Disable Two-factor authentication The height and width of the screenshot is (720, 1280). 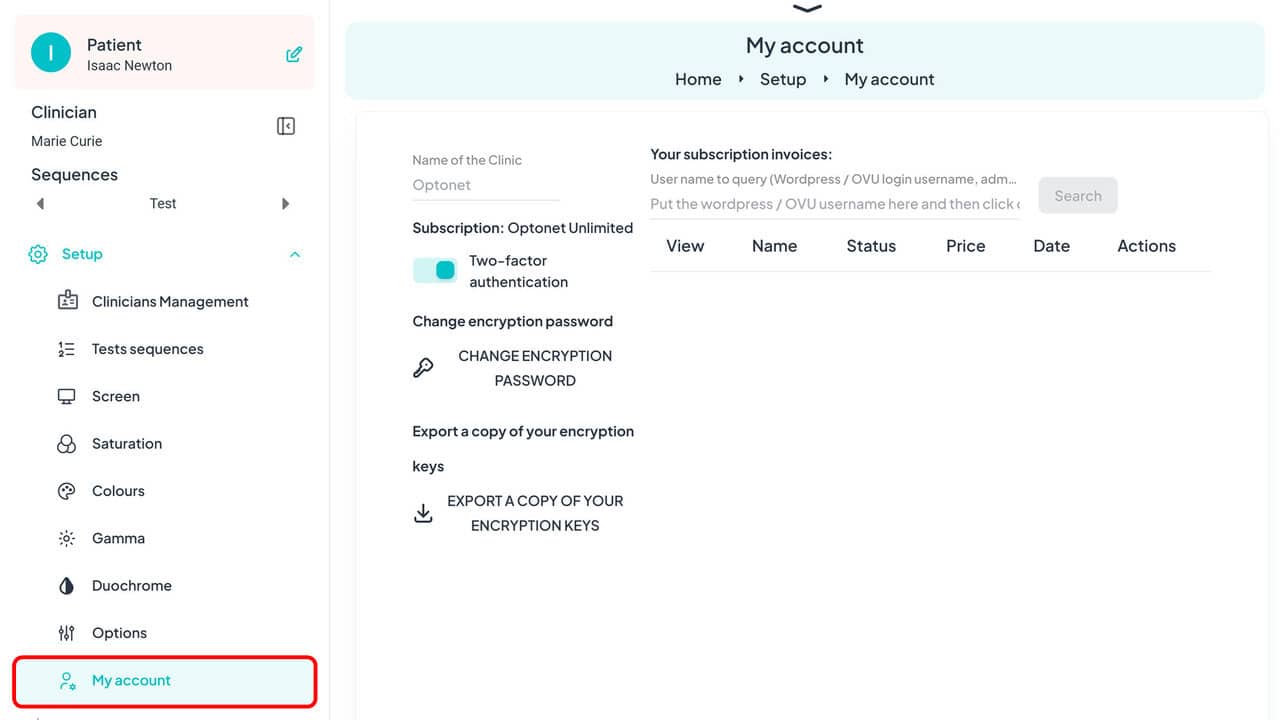434,270
